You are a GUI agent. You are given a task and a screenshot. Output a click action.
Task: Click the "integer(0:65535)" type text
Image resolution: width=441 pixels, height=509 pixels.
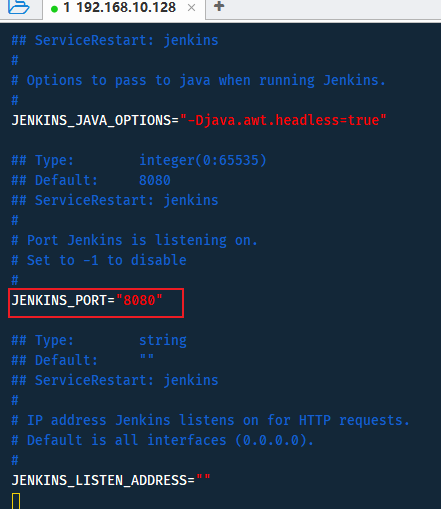203,161
